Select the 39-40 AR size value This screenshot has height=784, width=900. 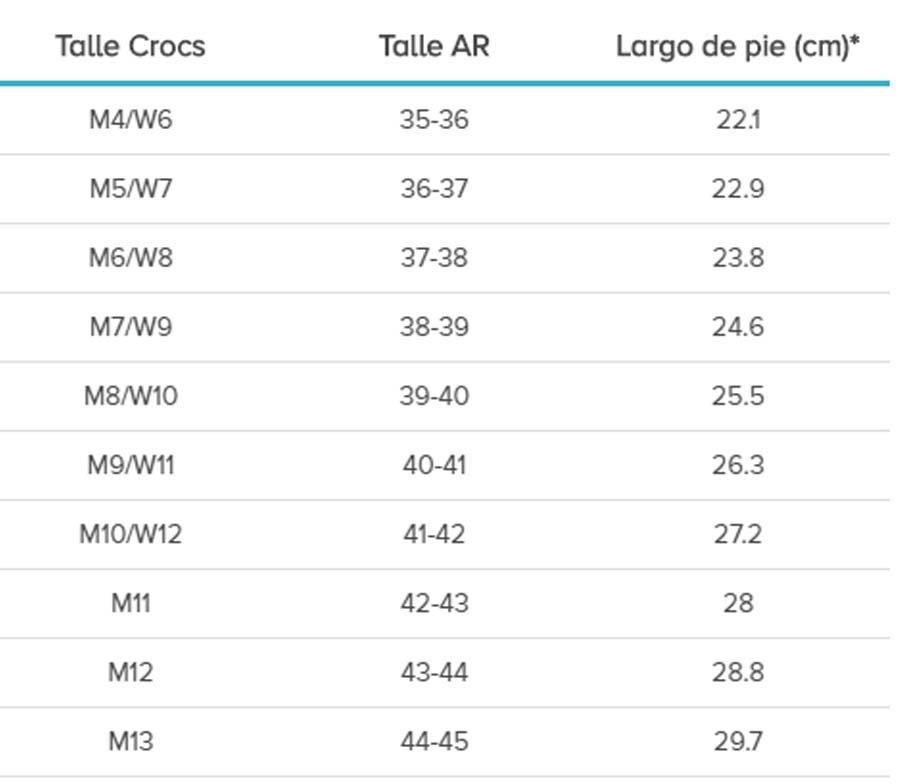coord(434,396)
